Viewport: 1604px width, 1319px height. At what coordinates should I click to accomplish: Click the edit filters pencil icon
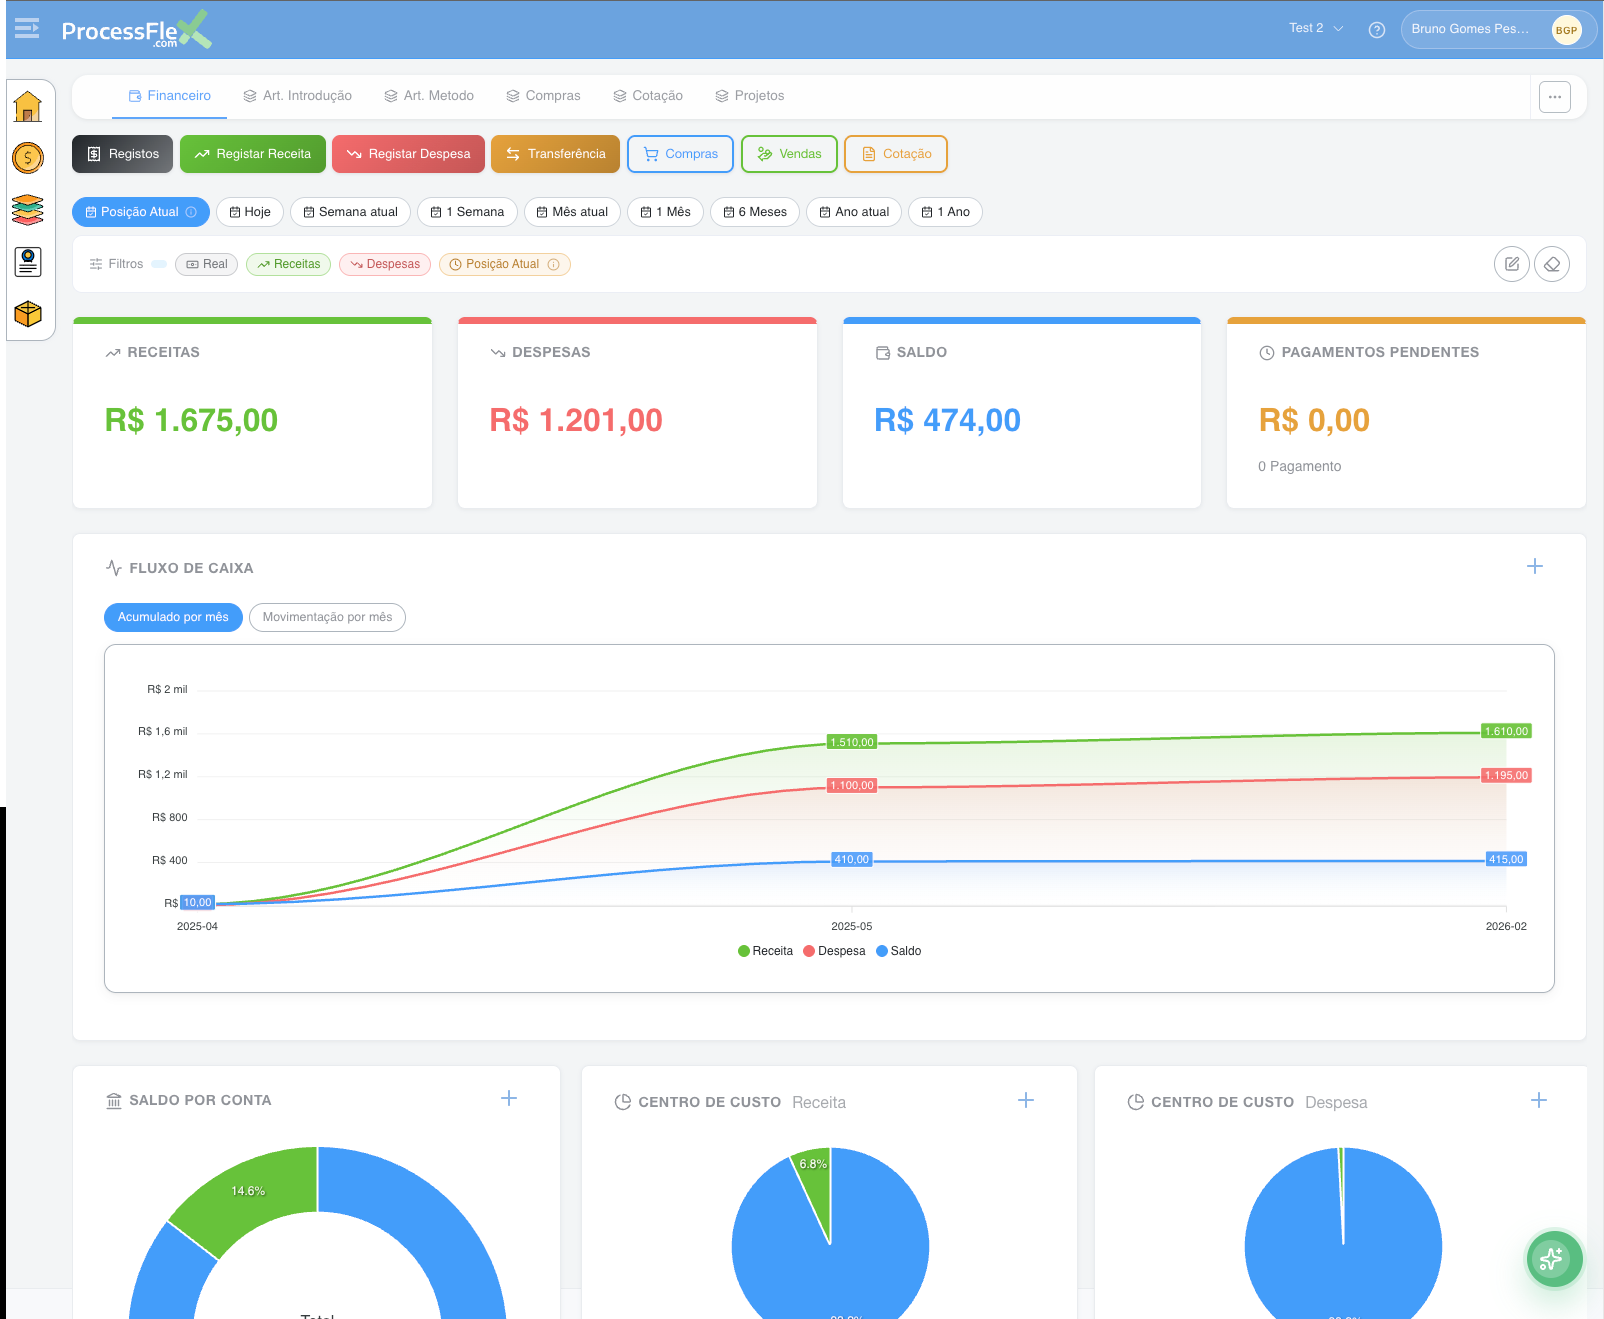click(x=1511, y=264)
